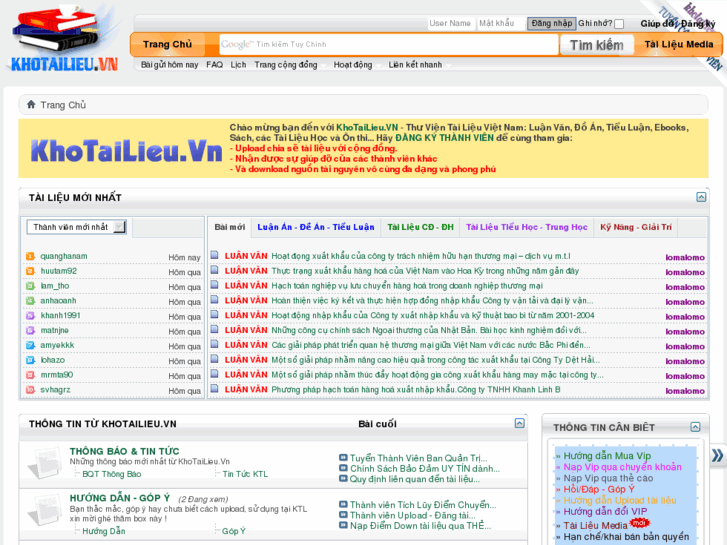Switch to 'Luận Án - Đề Án - Tiểu Luận' tab
Screen dimensions: 727x545
pyautogui.click(x=316, y=227)
